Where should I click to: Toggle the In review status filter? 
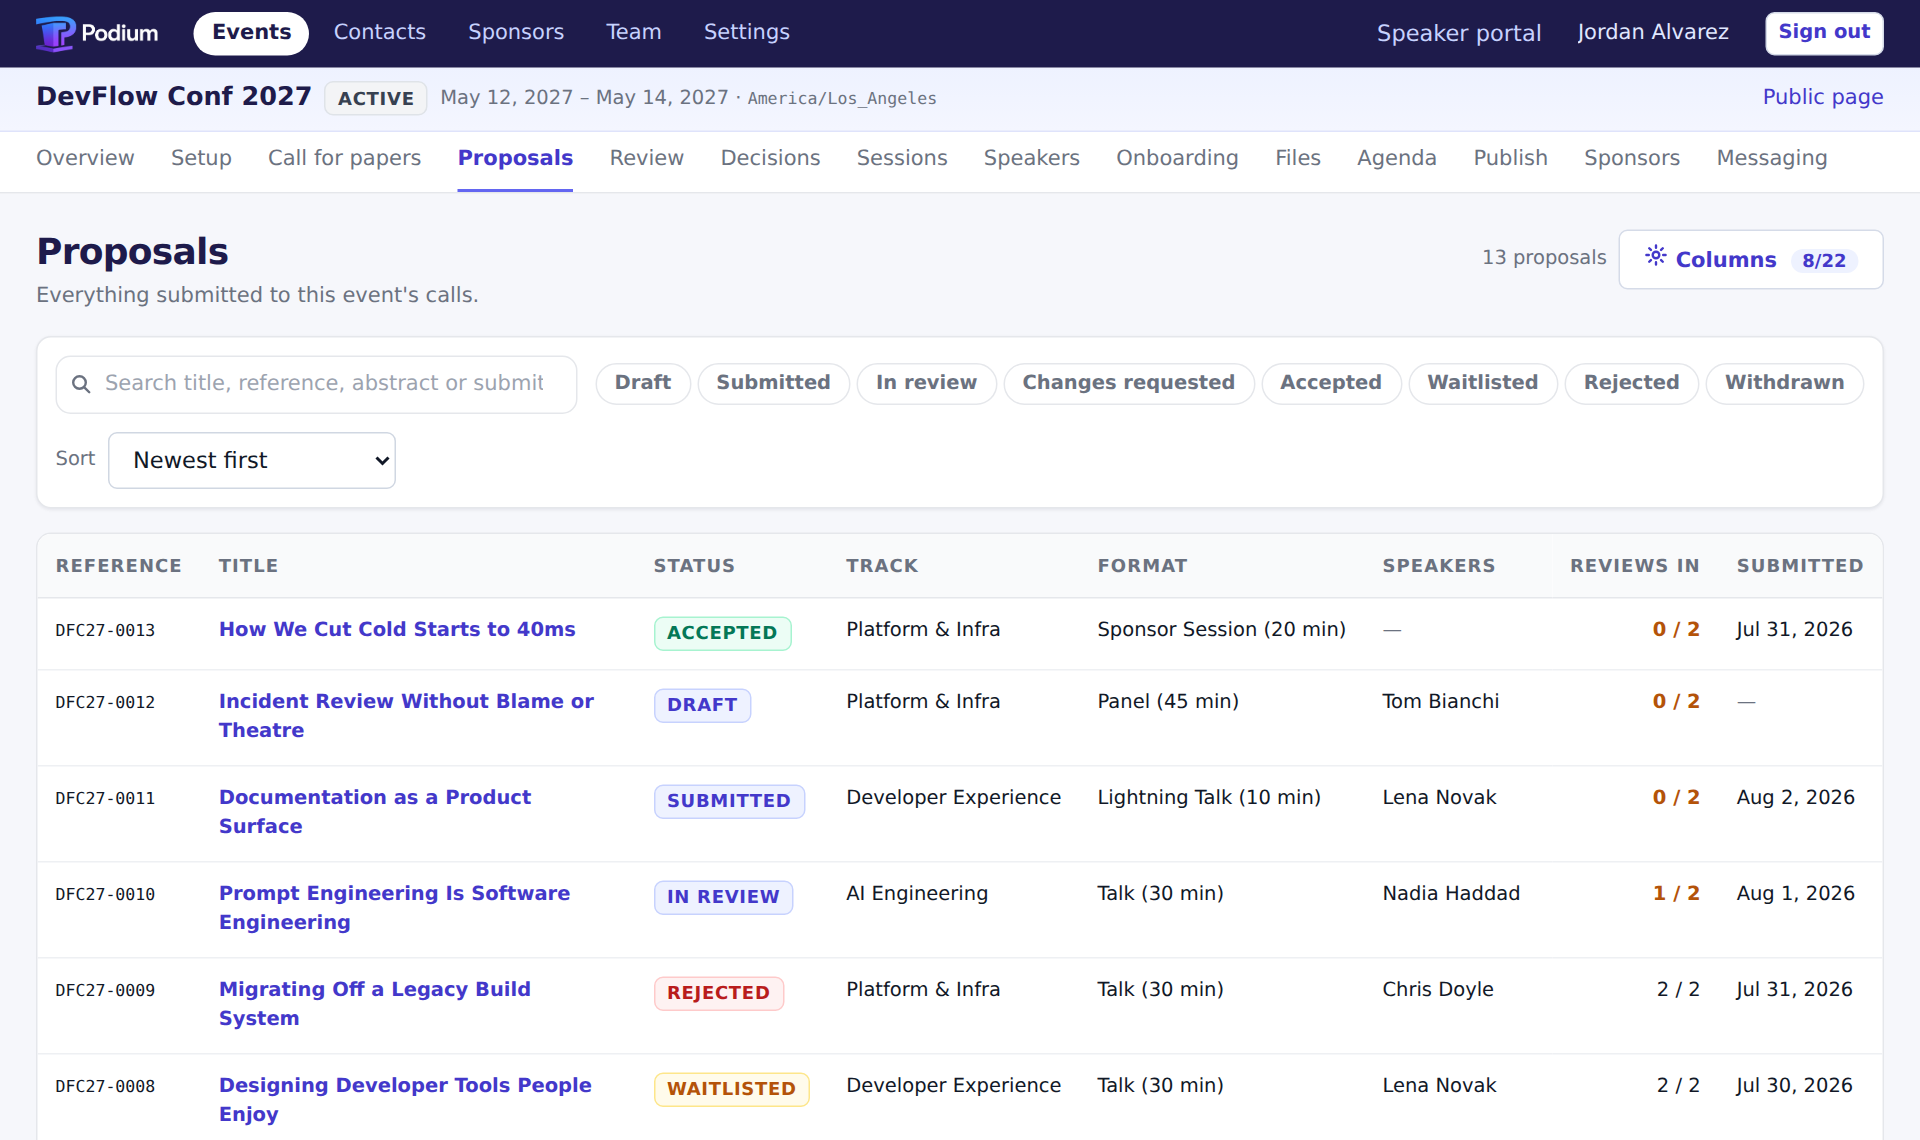pyautogui.click(x=926, y=383)
